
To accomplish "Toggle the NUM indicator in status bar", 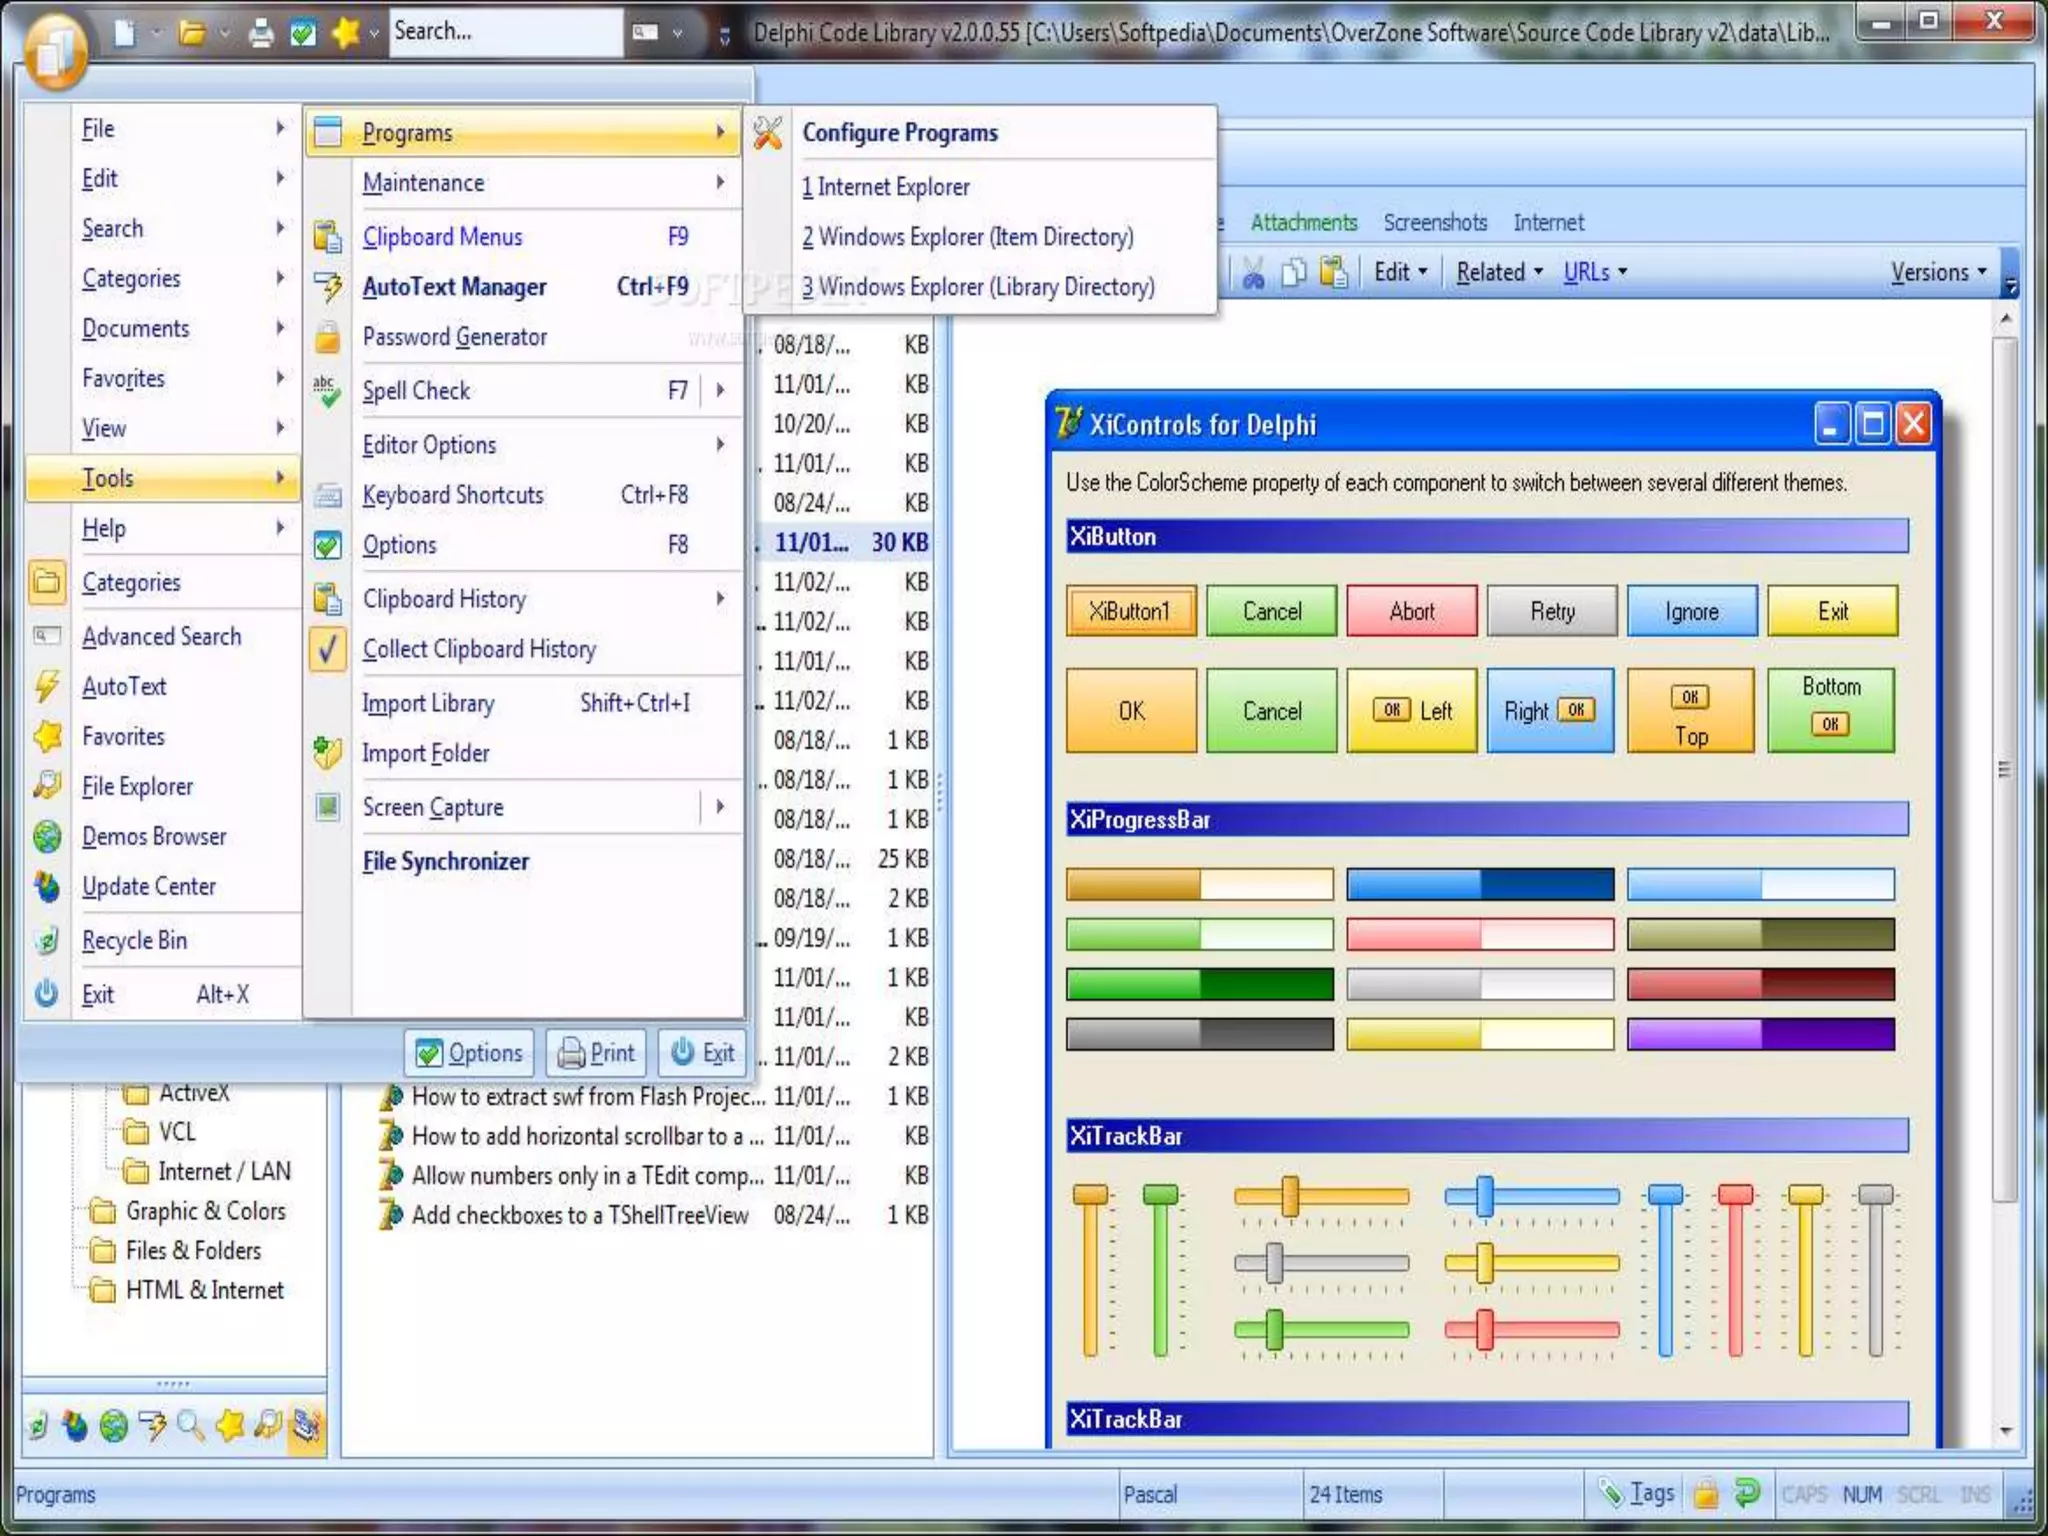I will [1861, 1494].
